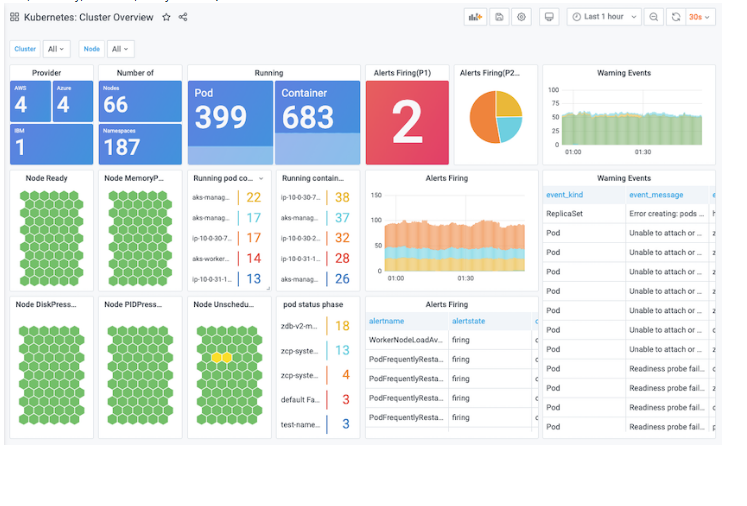Image resolution: width=747 pixels, height=506 pixels.
Task: Click the orange slice of the P2 pie chart
Action: (x=481, y=119)
